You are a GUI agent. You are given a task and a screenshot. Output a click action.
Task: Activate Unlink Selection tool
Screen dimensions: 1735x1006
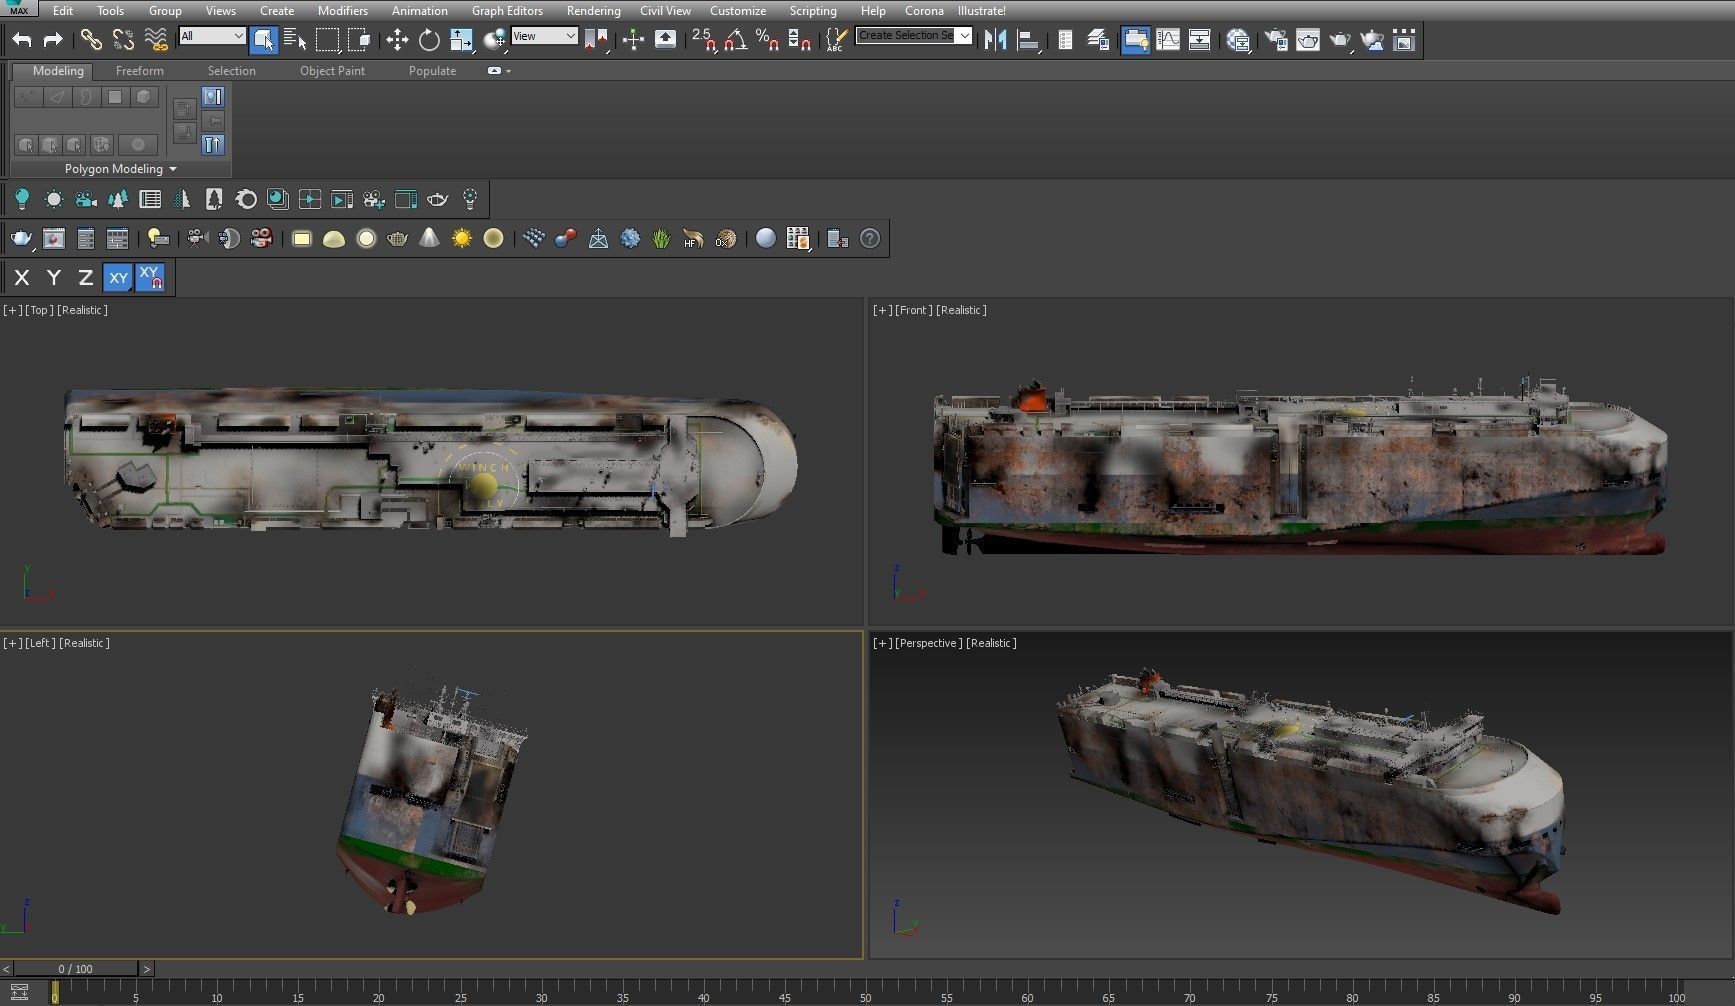pos(123,40)
